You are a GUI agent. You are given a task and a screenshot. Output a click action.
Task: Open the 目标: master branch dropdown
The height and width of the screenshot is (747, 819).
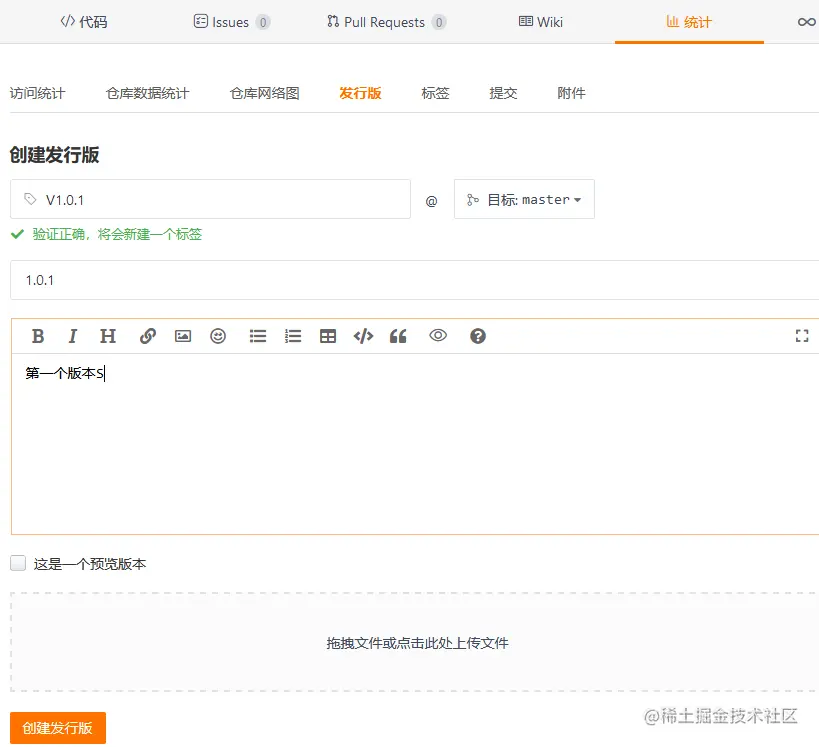point(524,199)
